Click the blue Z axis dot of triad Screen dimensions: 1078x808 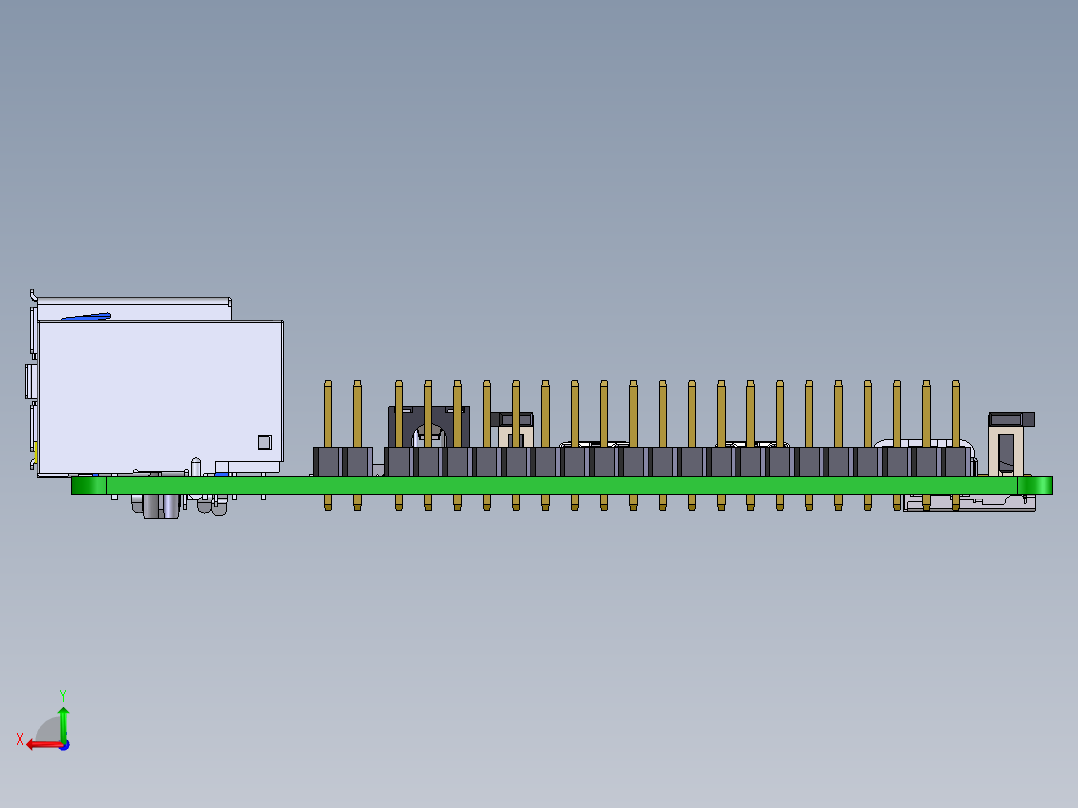[x=65, y=745]
